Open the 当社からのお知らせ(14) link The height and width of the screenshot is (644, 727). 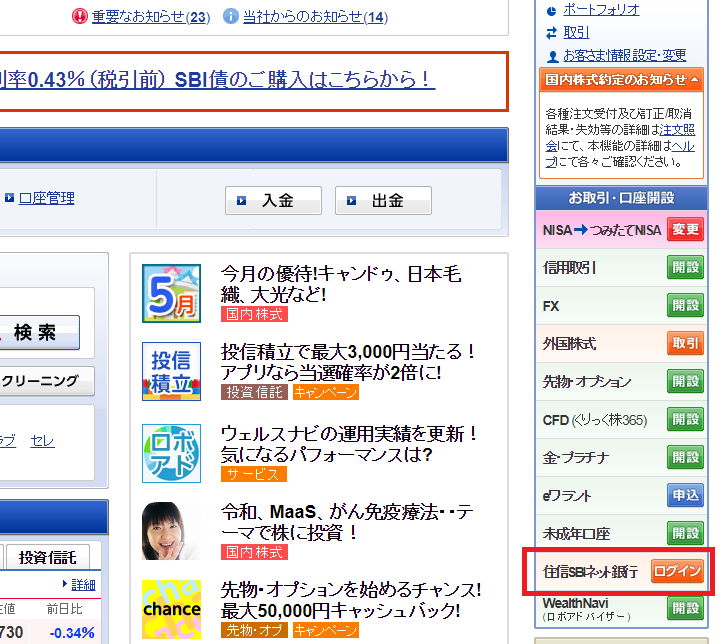coord(315,17)
